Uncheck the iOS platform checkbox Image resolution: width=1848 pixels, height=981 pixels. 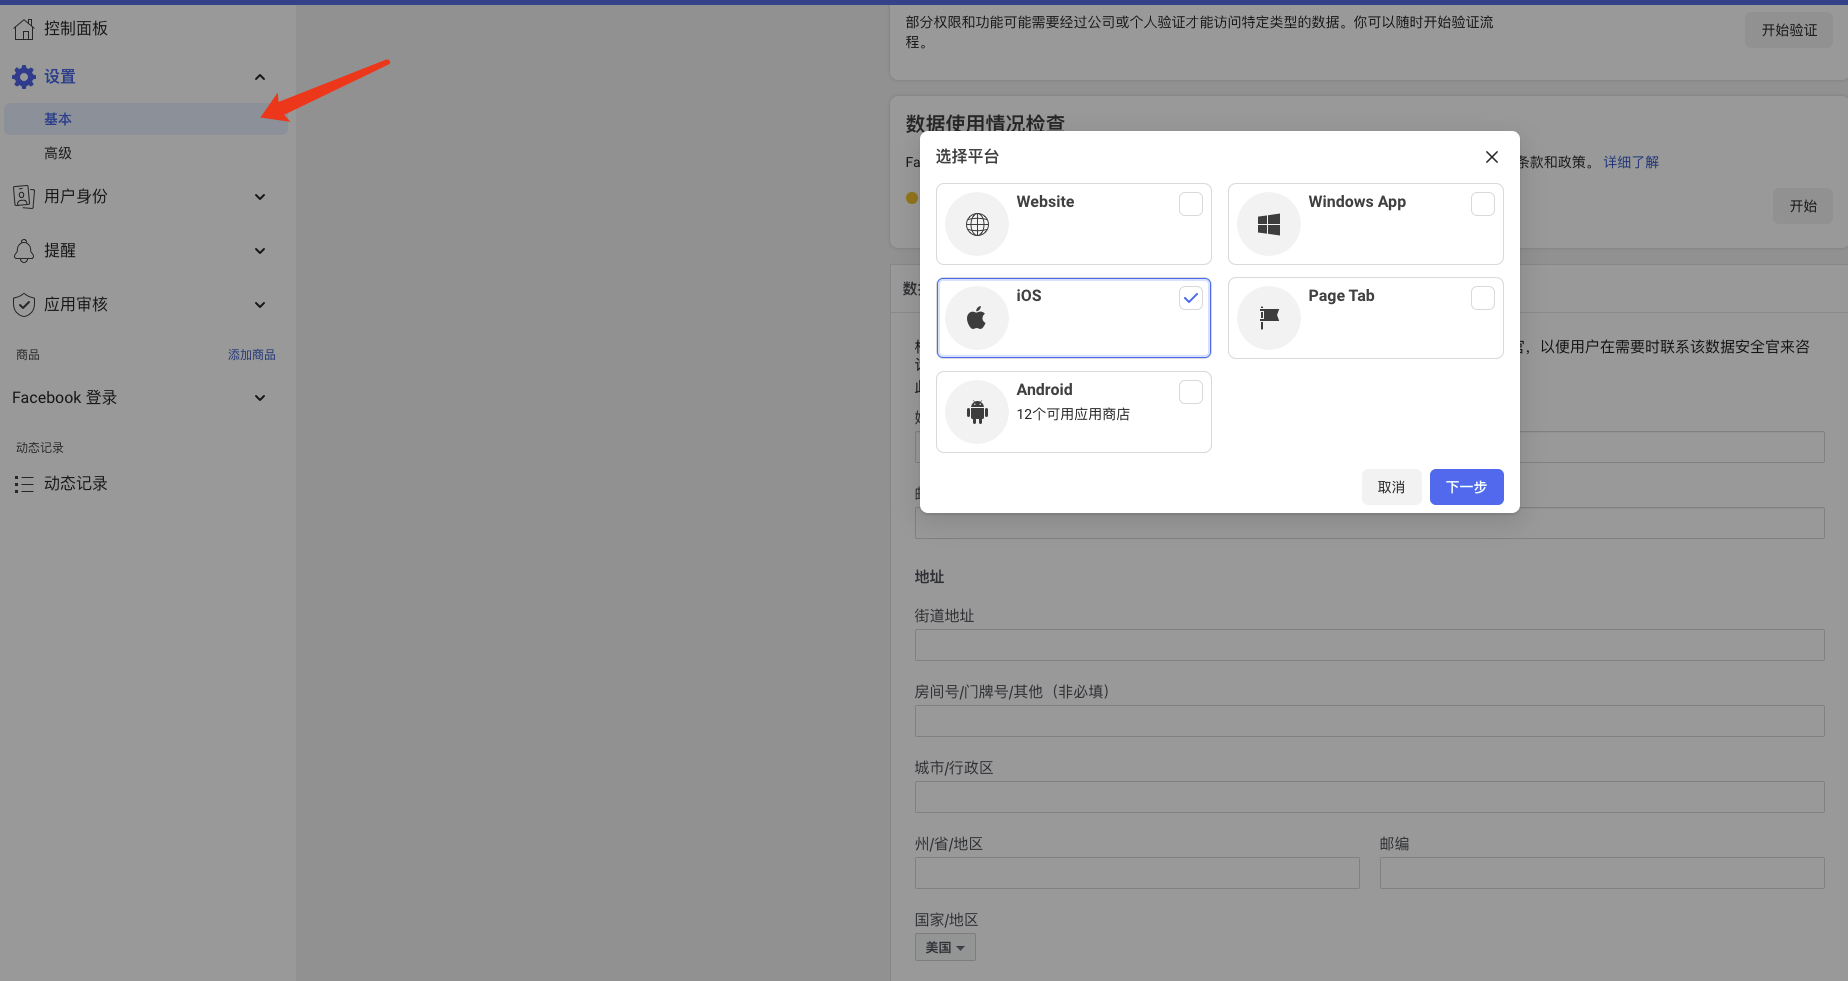point(1190,298)
